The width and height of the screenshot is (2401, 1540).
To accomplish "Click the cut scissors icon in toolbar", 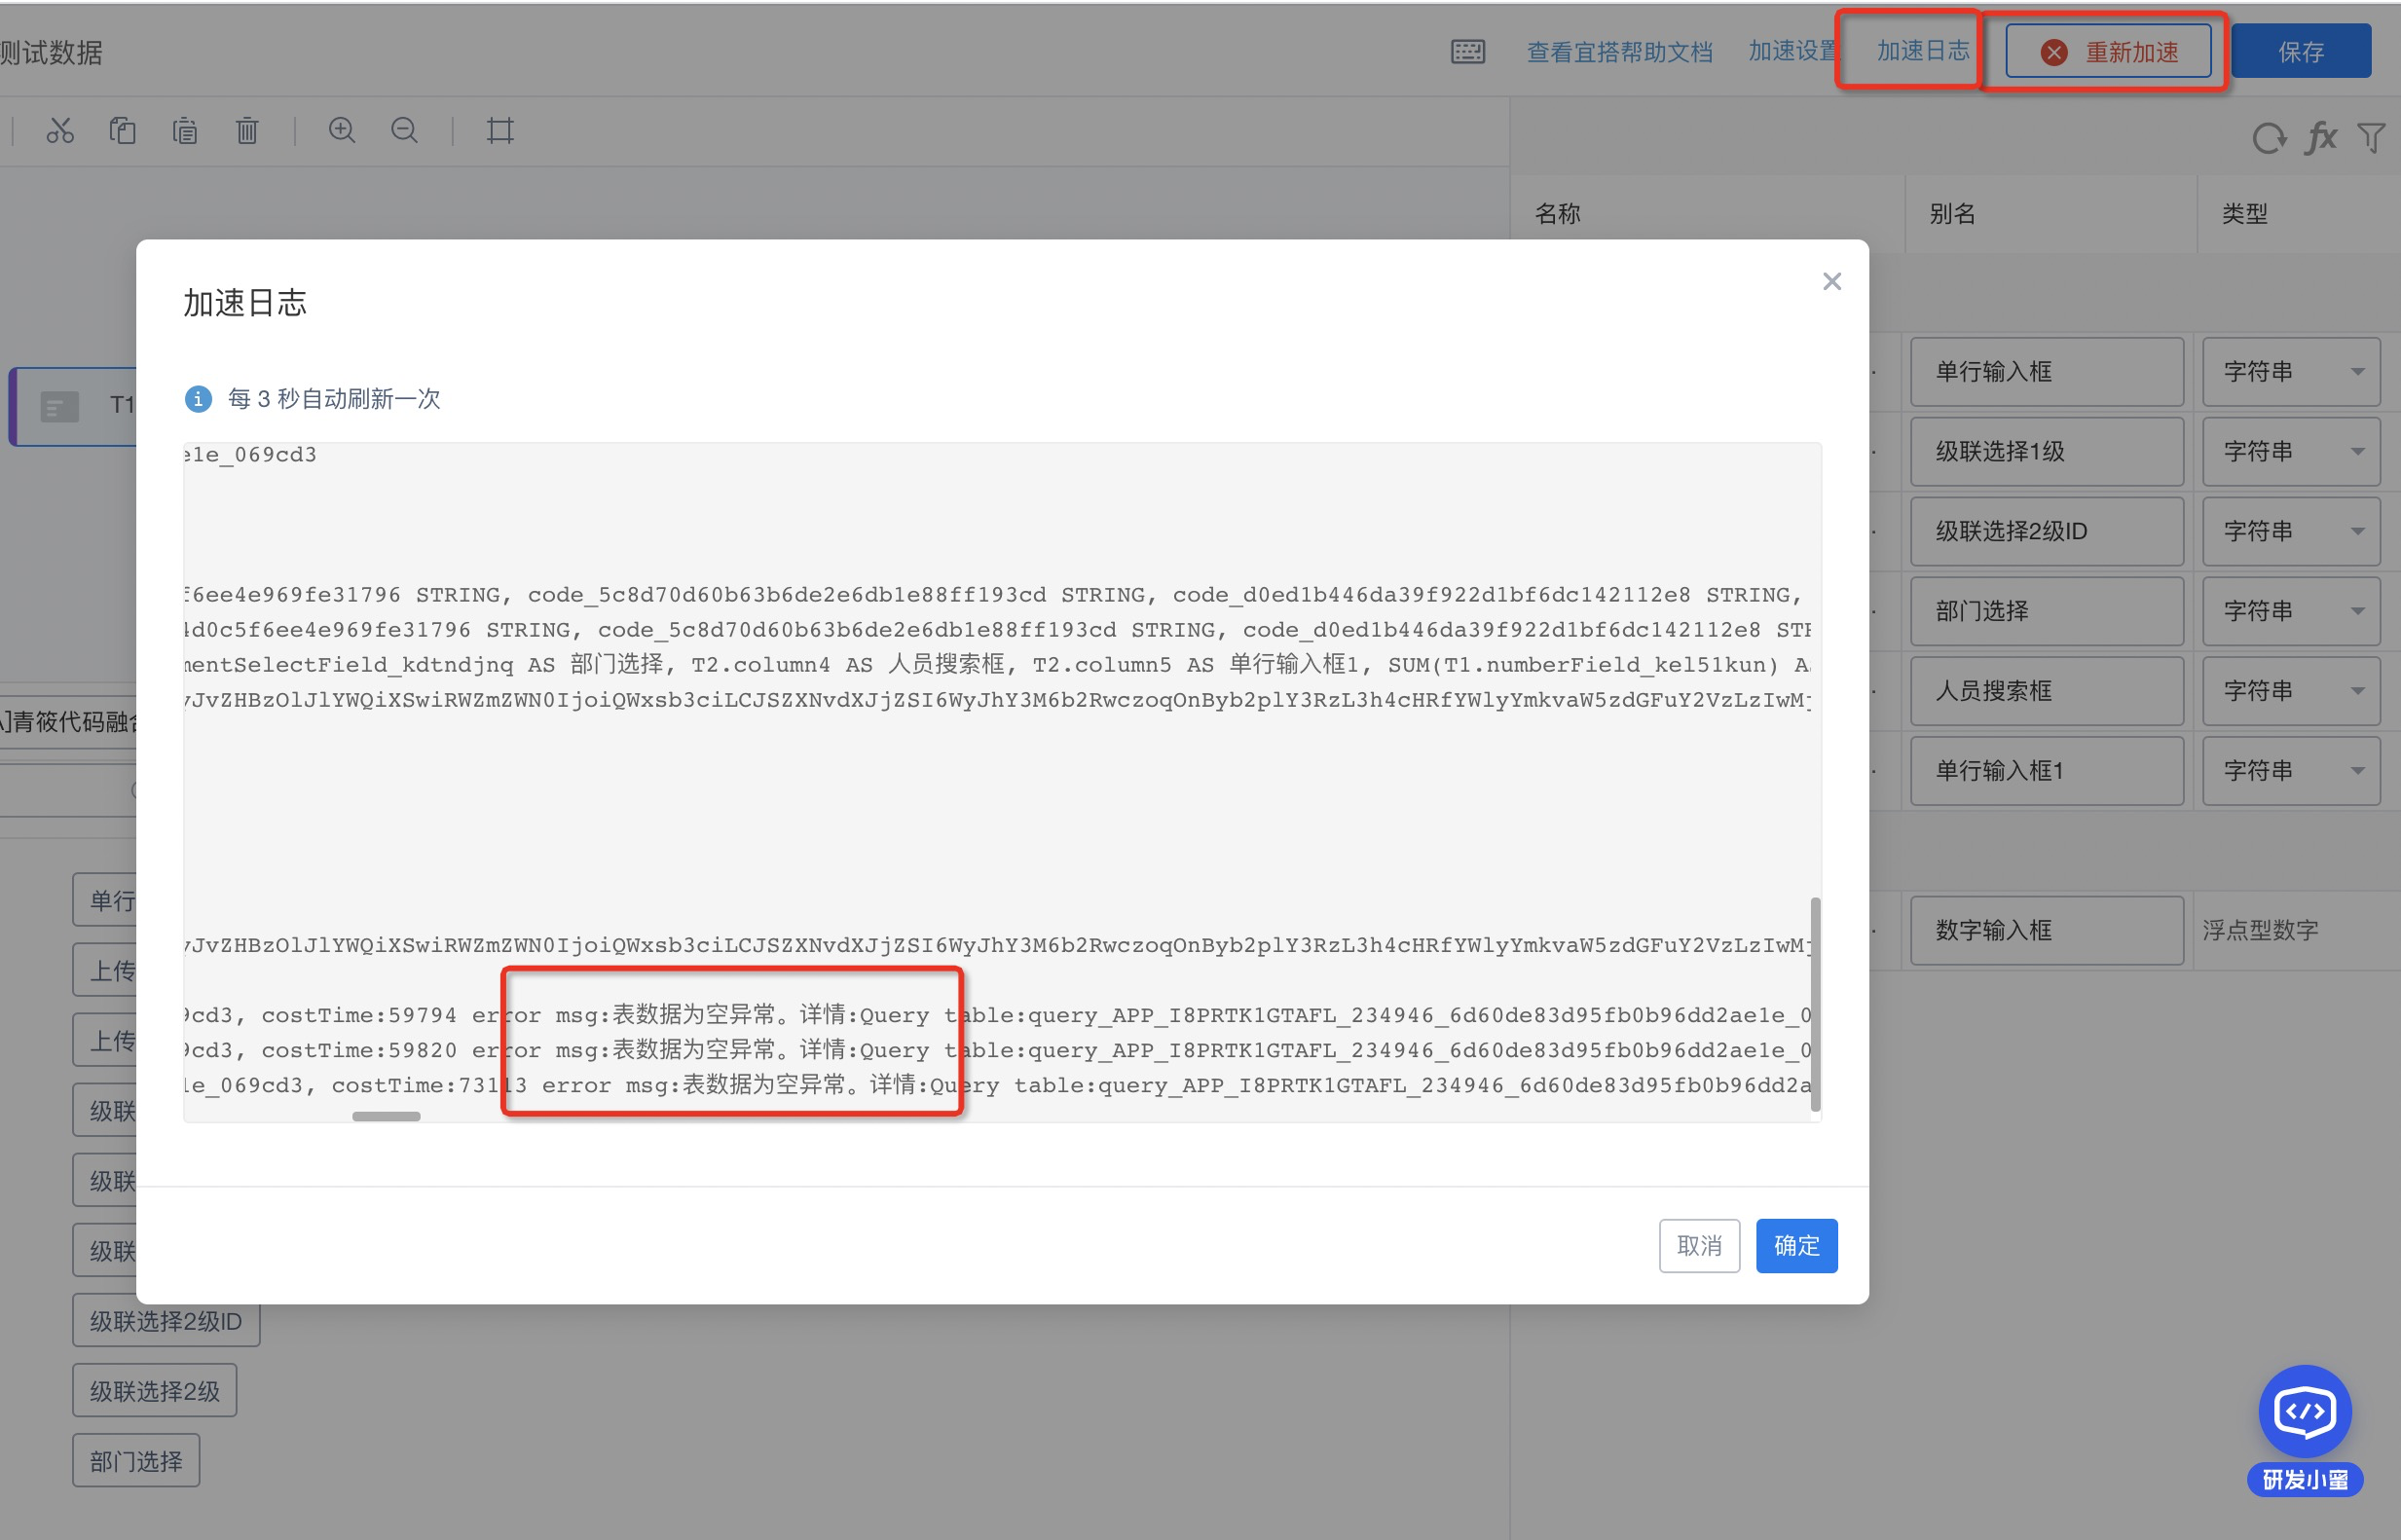I will click(60, 131).
